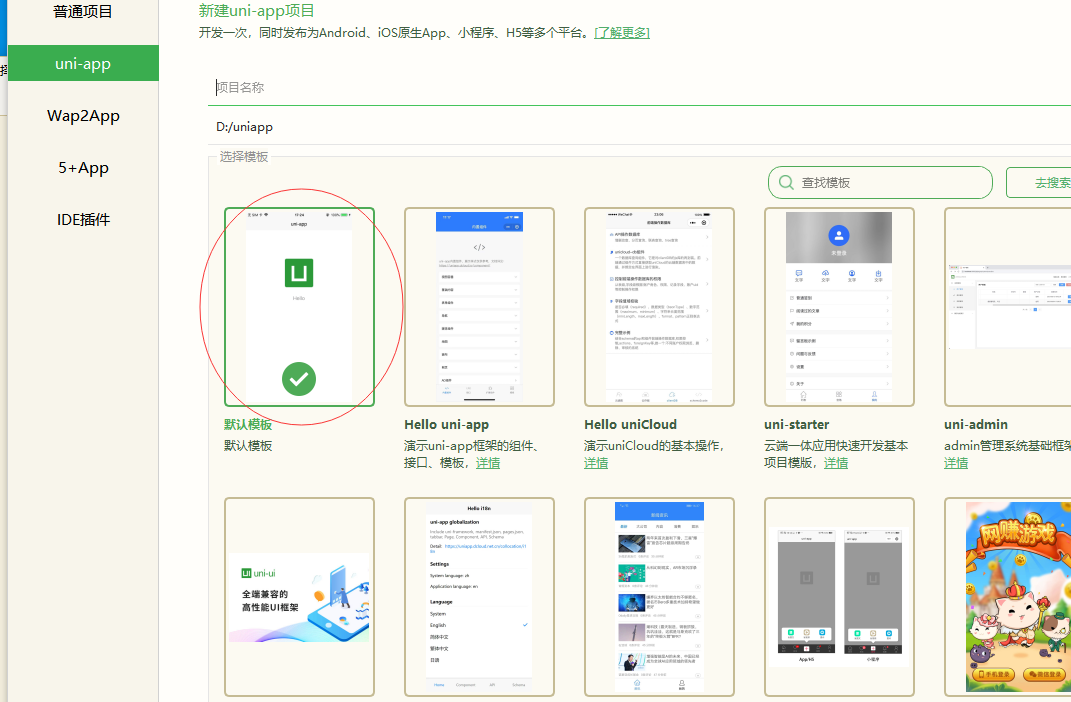
Task: Click the user avatar icon in uni-starter preview
Action: [x=839, y=236]
